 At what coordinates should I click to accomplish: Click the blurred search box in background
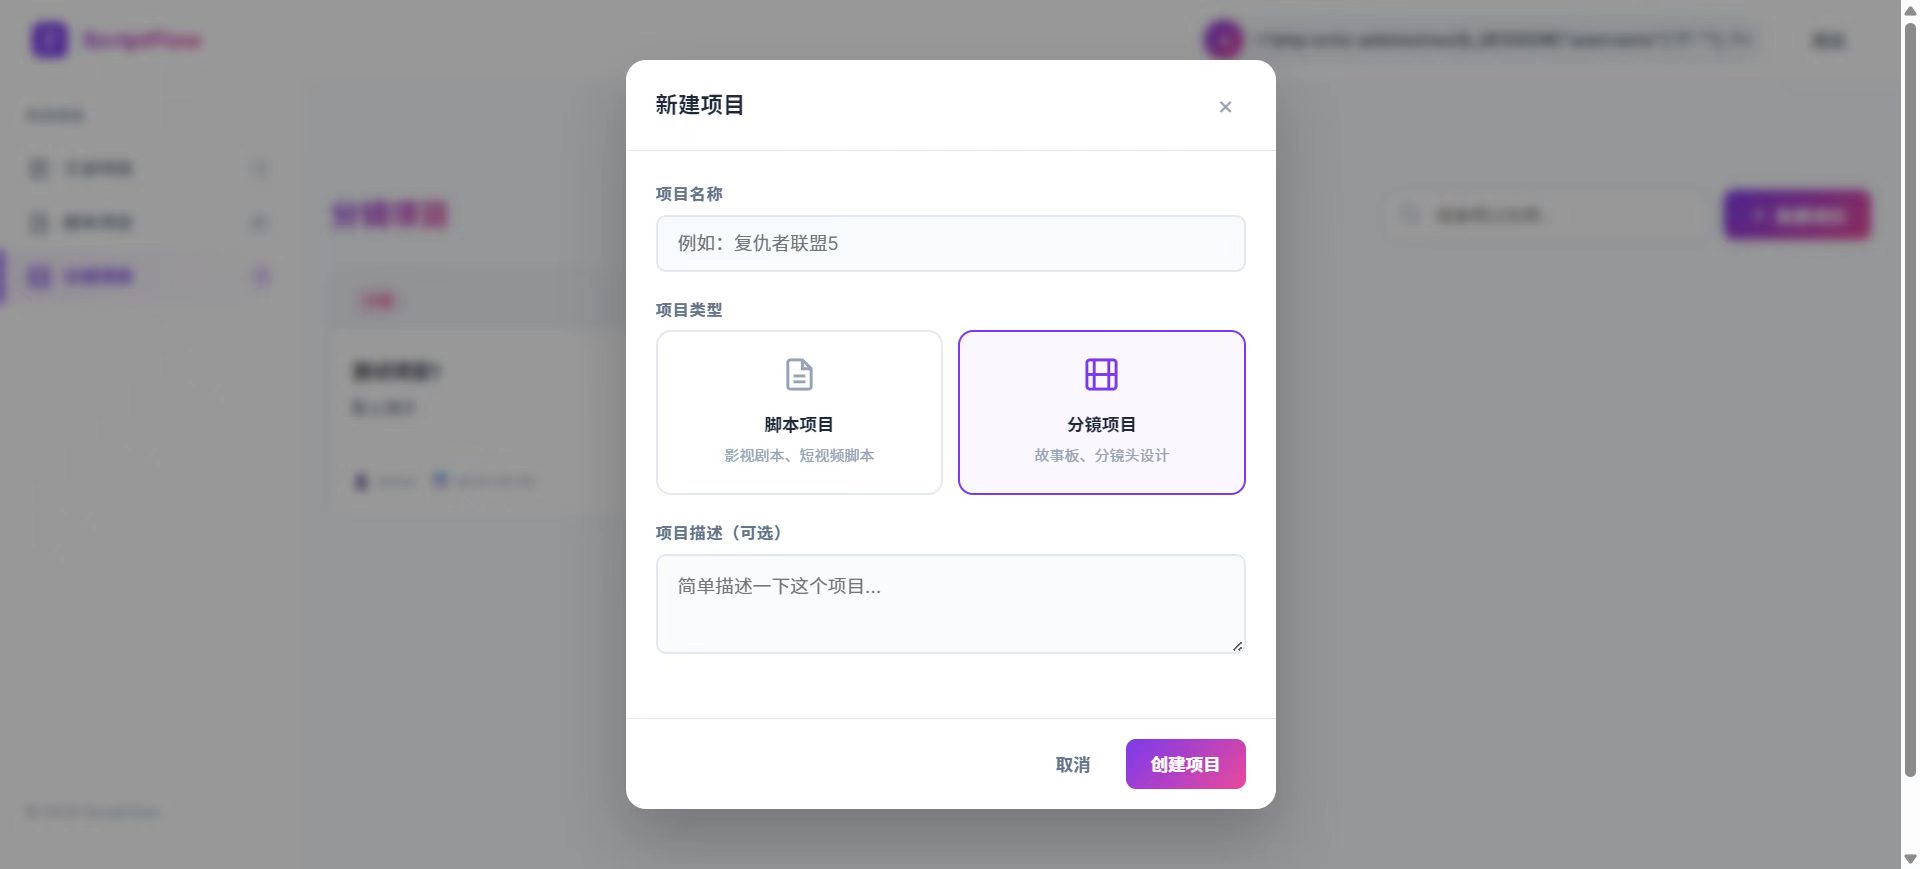[1545, 215]
